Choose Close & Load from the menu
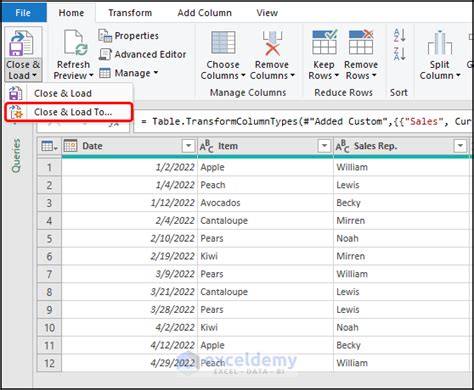 [x=69, y=93]
